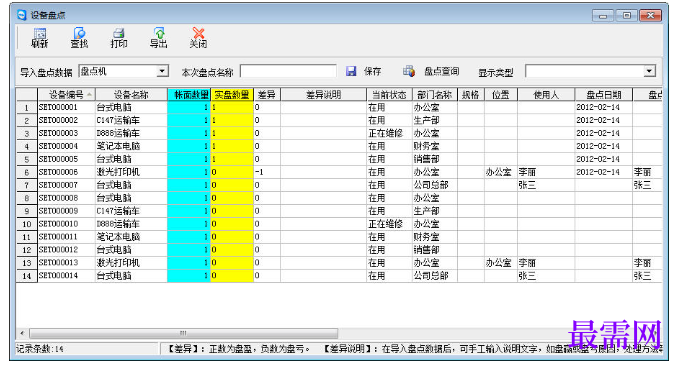Minimize the 设备盘点 window
Image resolution: width=680 pixels, height=366 pixels.
(603, 16)
